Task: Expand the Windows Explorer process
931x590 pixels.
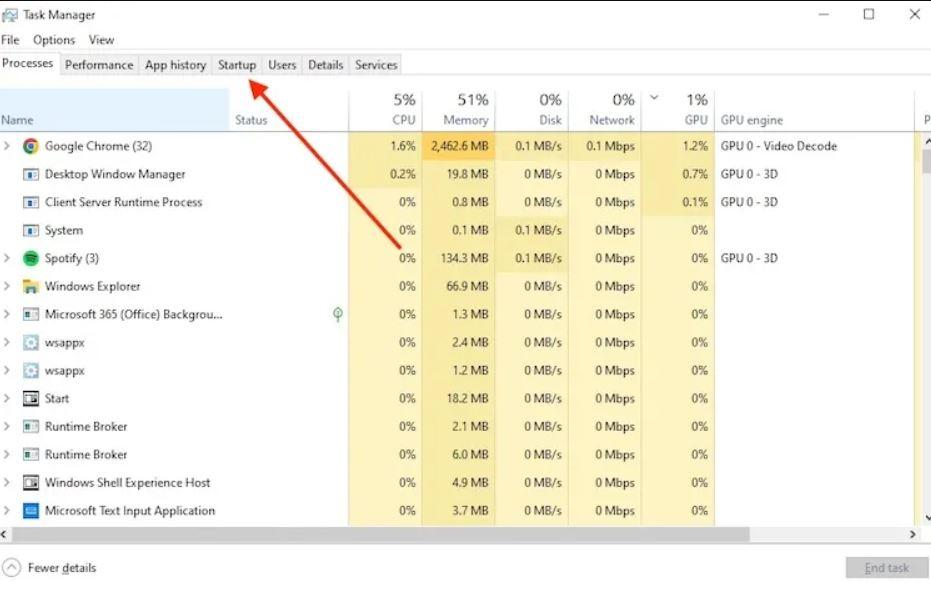Action: point(7,286)
